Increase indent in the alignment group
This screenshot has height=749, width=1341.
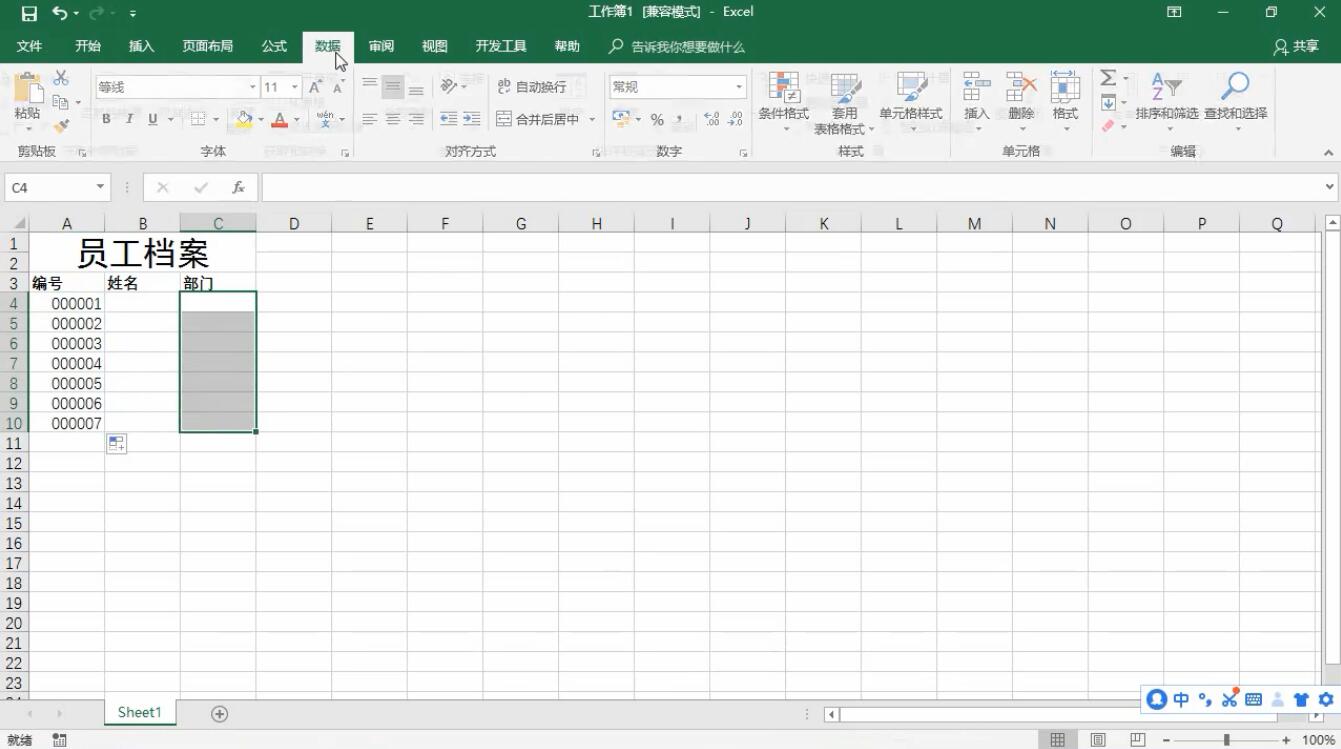coord(471,119)
